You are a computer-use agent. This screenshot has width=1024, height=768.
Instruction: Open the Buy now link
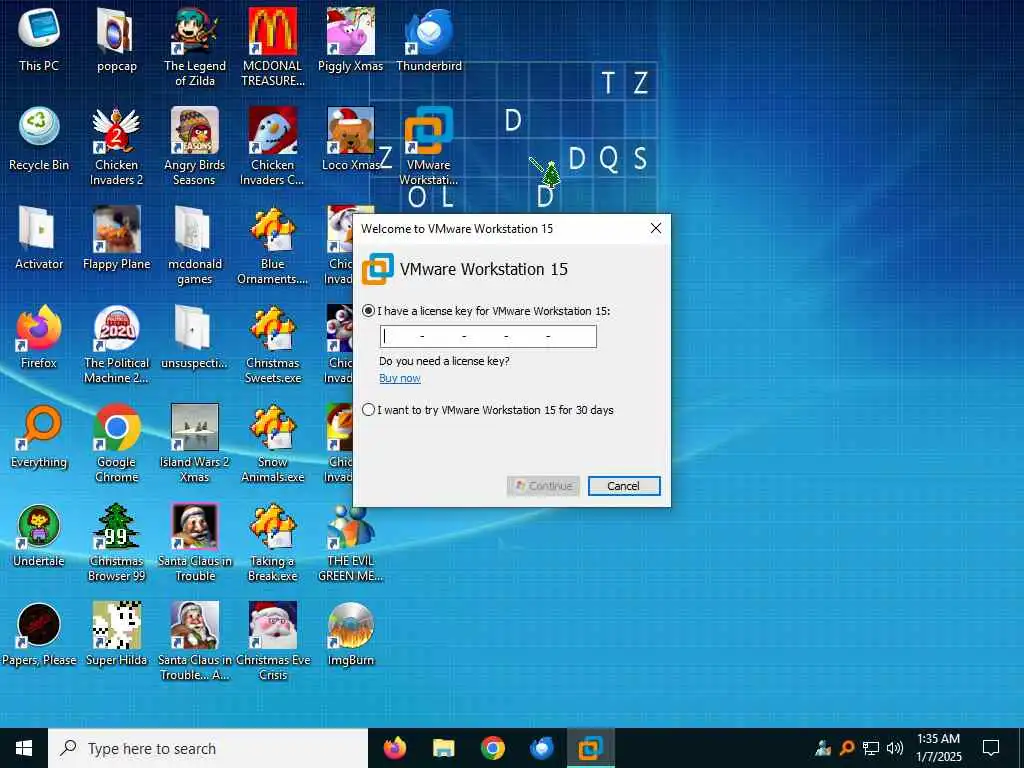[x=400, y=378]
